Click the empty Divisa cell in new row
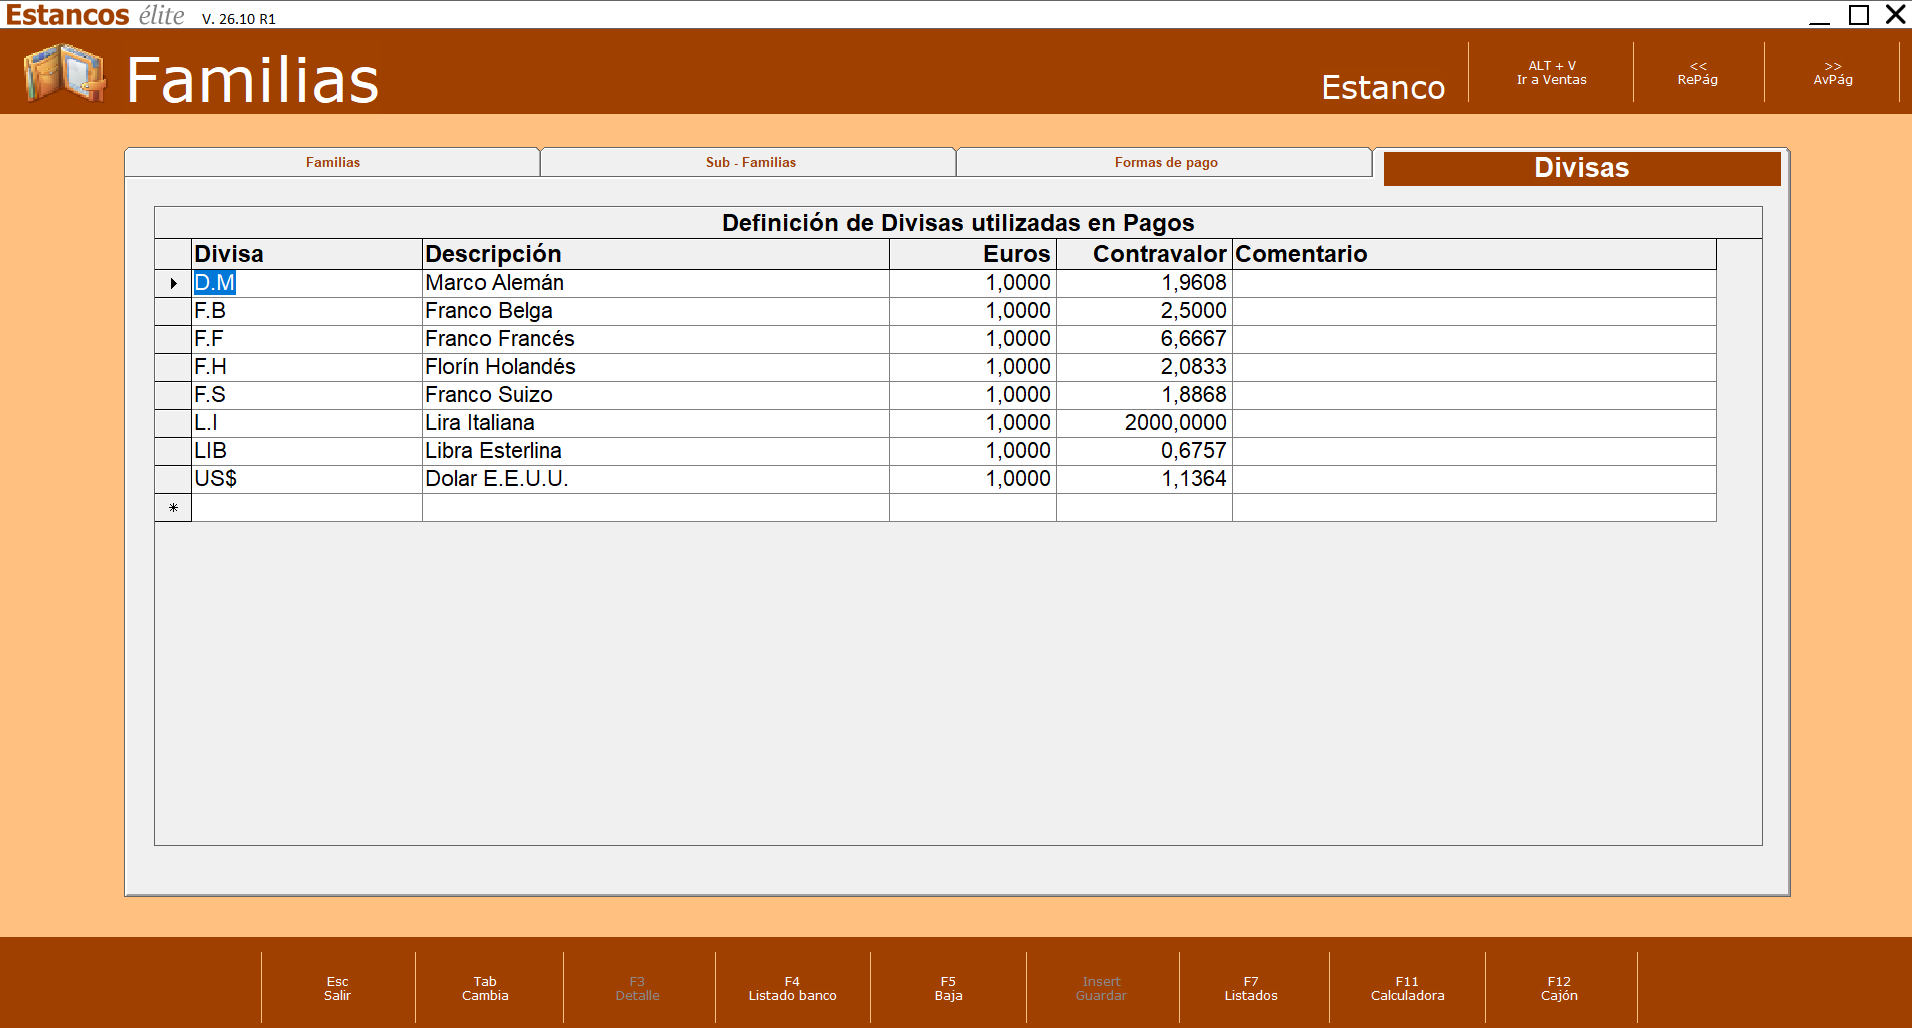The height and width of the screenshot is (1028, 1912). tap(307, 508)
